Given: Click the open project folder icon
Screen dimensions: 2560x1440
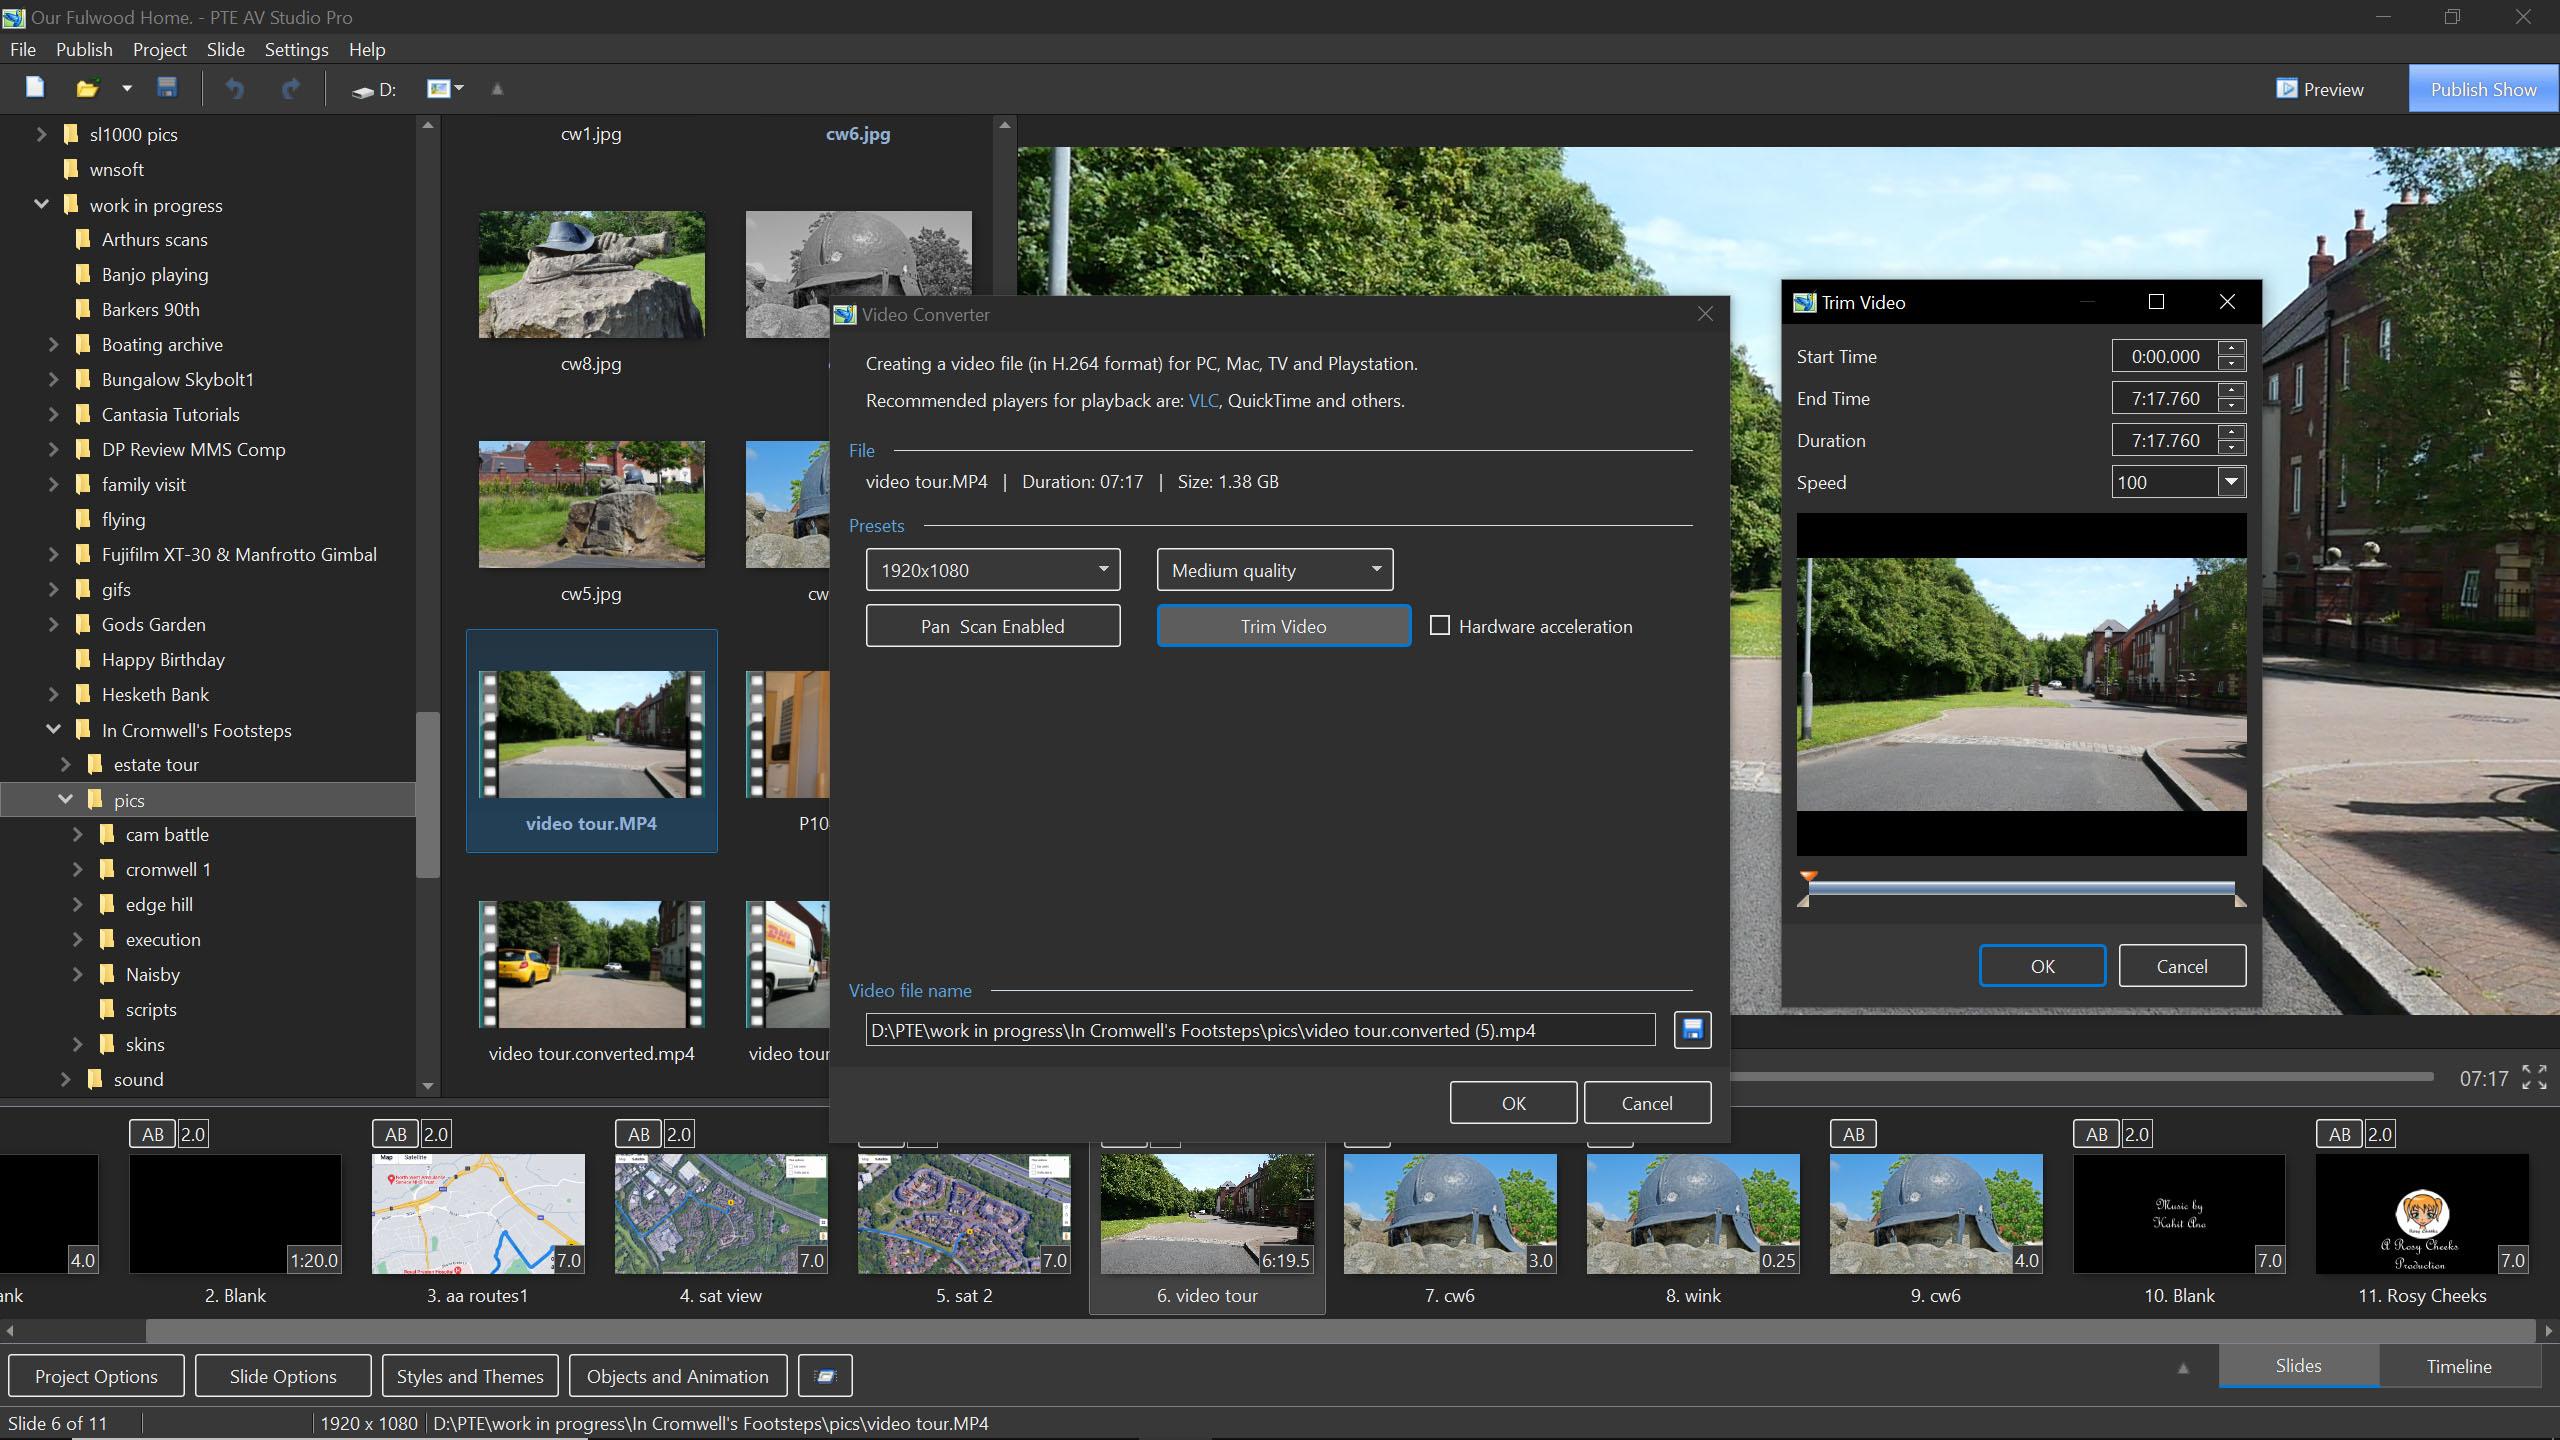Looking at the screenshot, I should pyautogui.click(x=87, y=88).
